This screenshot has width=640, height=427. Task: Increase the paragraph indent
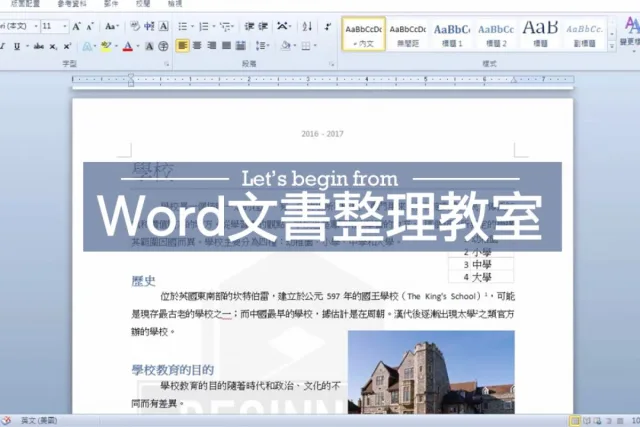pyautogui.click(x=263, y=27)
